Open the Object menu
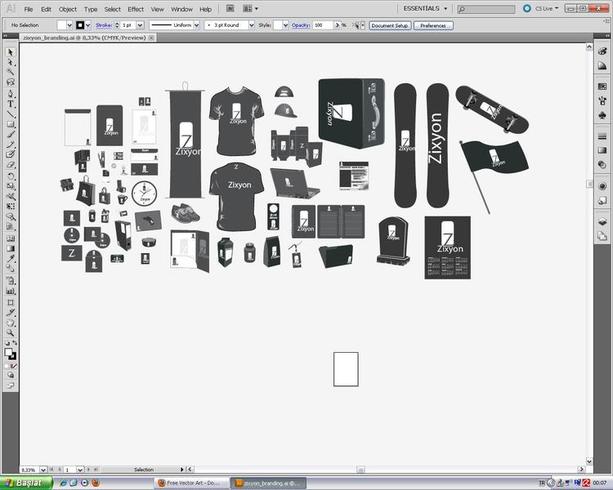This screenshot has height=490, width=613. (67, 9)
